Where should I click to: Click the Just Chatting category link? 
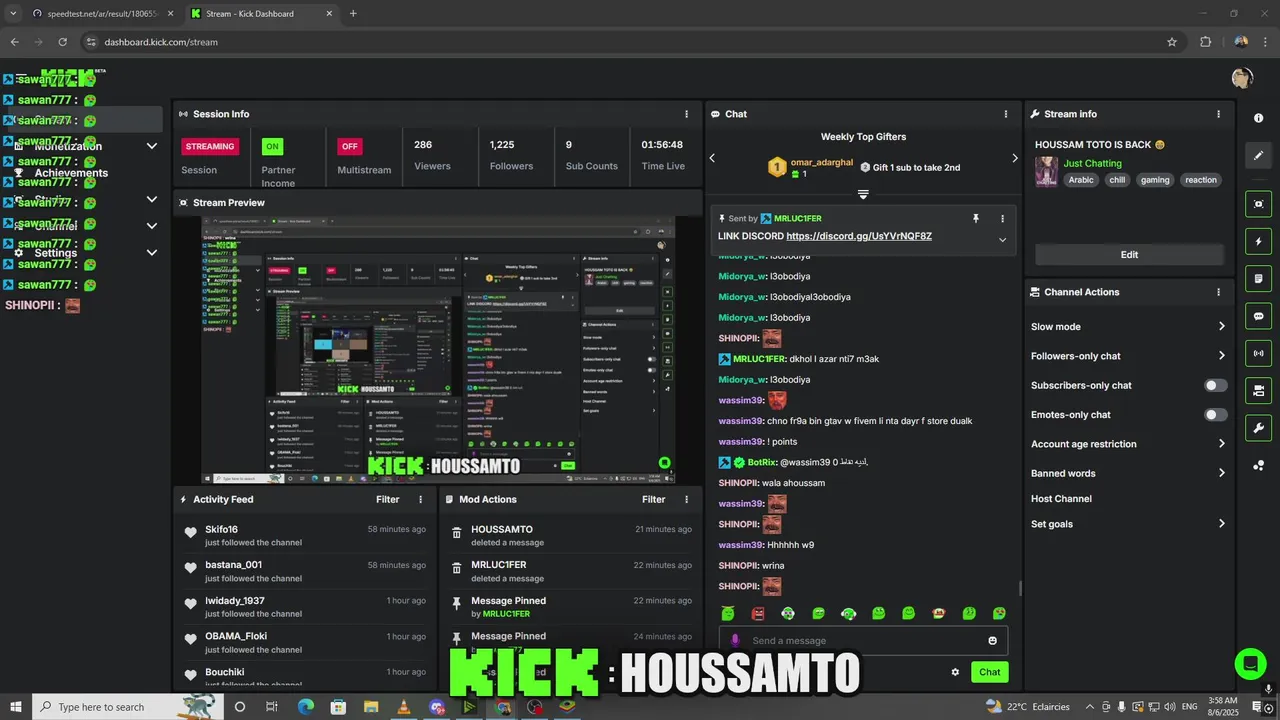pyautogui.click(x=1092, y=163)
